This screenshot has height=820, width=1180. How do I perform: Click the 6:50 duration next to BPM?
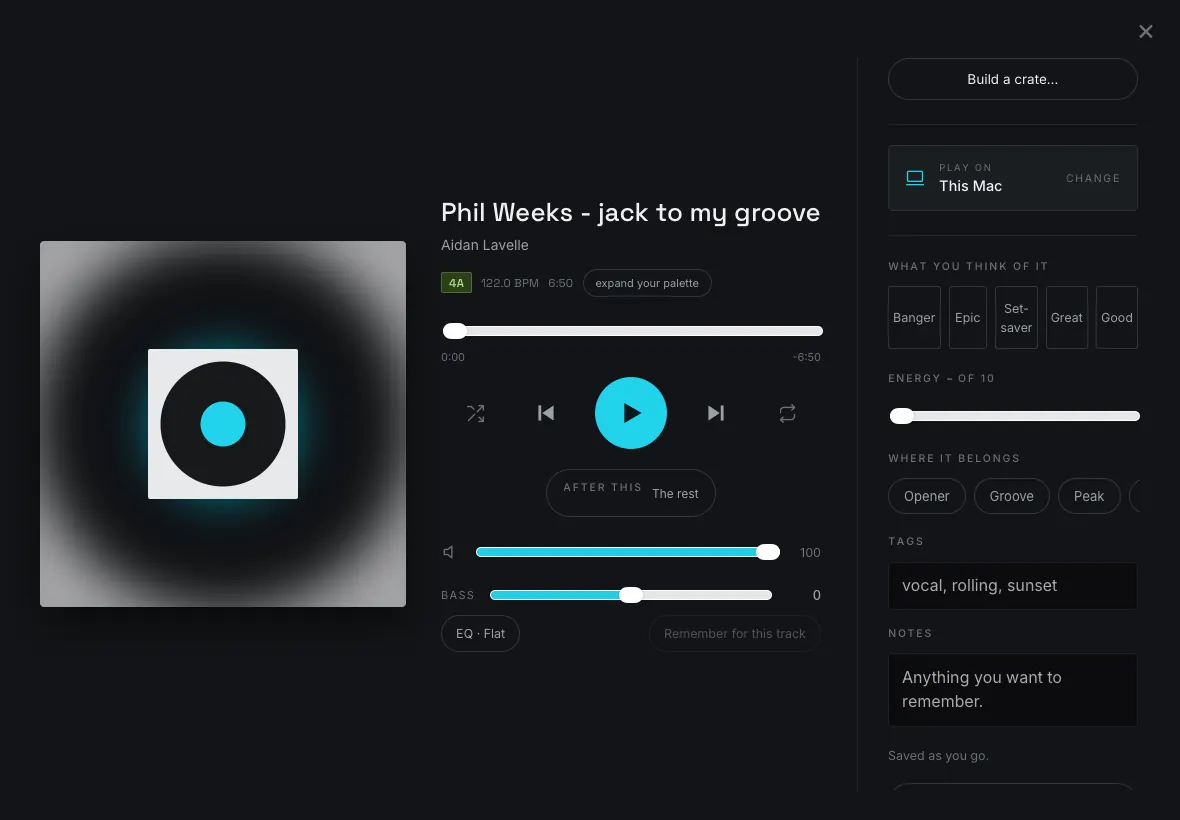click(561, 283)
